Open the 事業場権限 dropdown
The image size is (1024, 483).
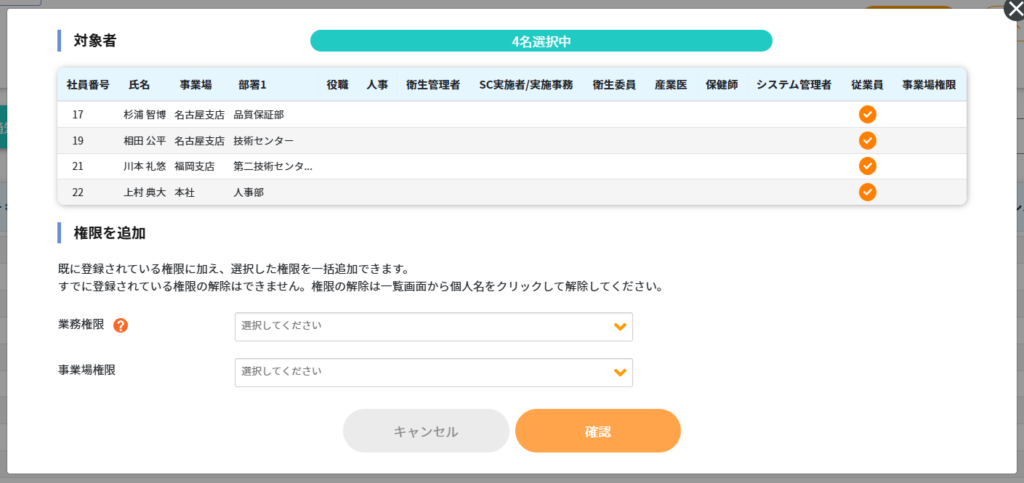point(434,372)
